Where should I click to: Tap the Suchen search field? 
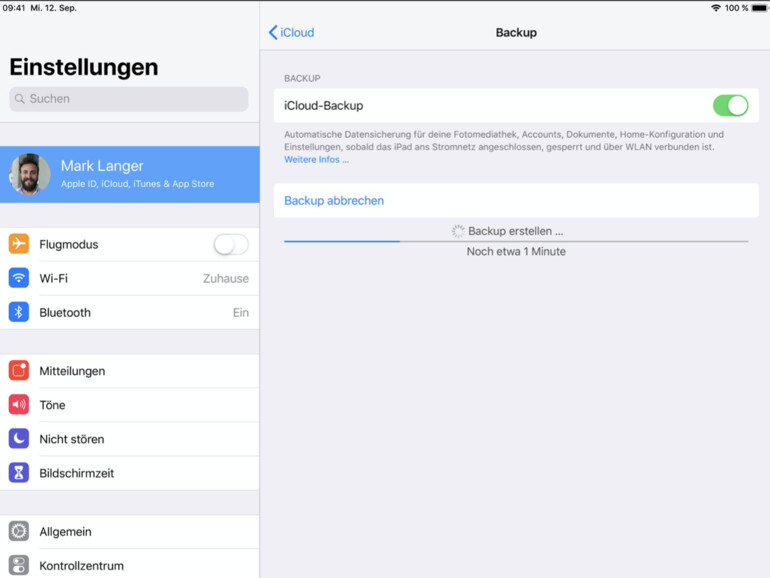tap(129, 99)
